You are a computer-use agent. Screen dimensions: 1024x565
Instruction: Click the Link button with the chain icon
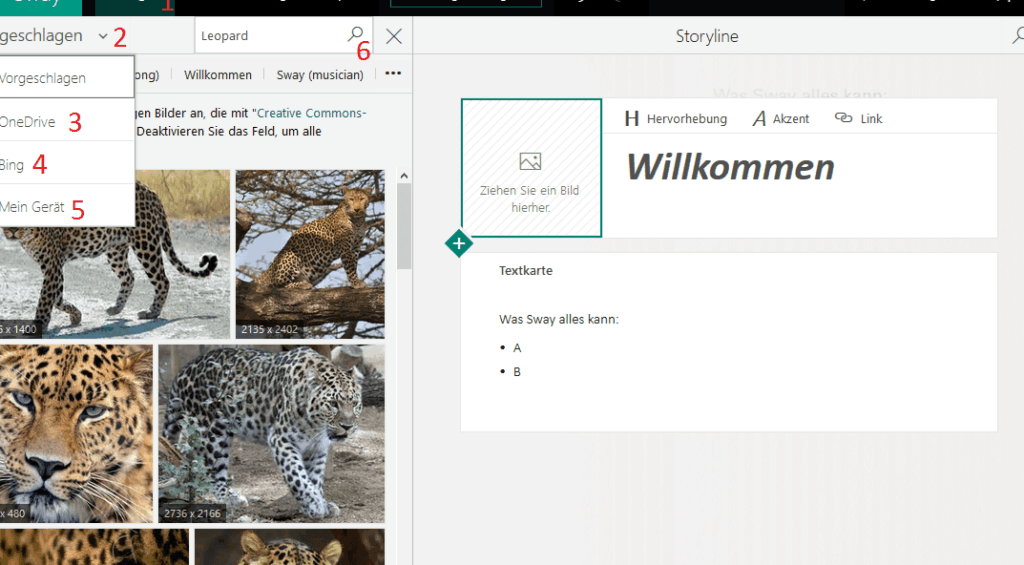pyautogui.click(x=858, y=118)
